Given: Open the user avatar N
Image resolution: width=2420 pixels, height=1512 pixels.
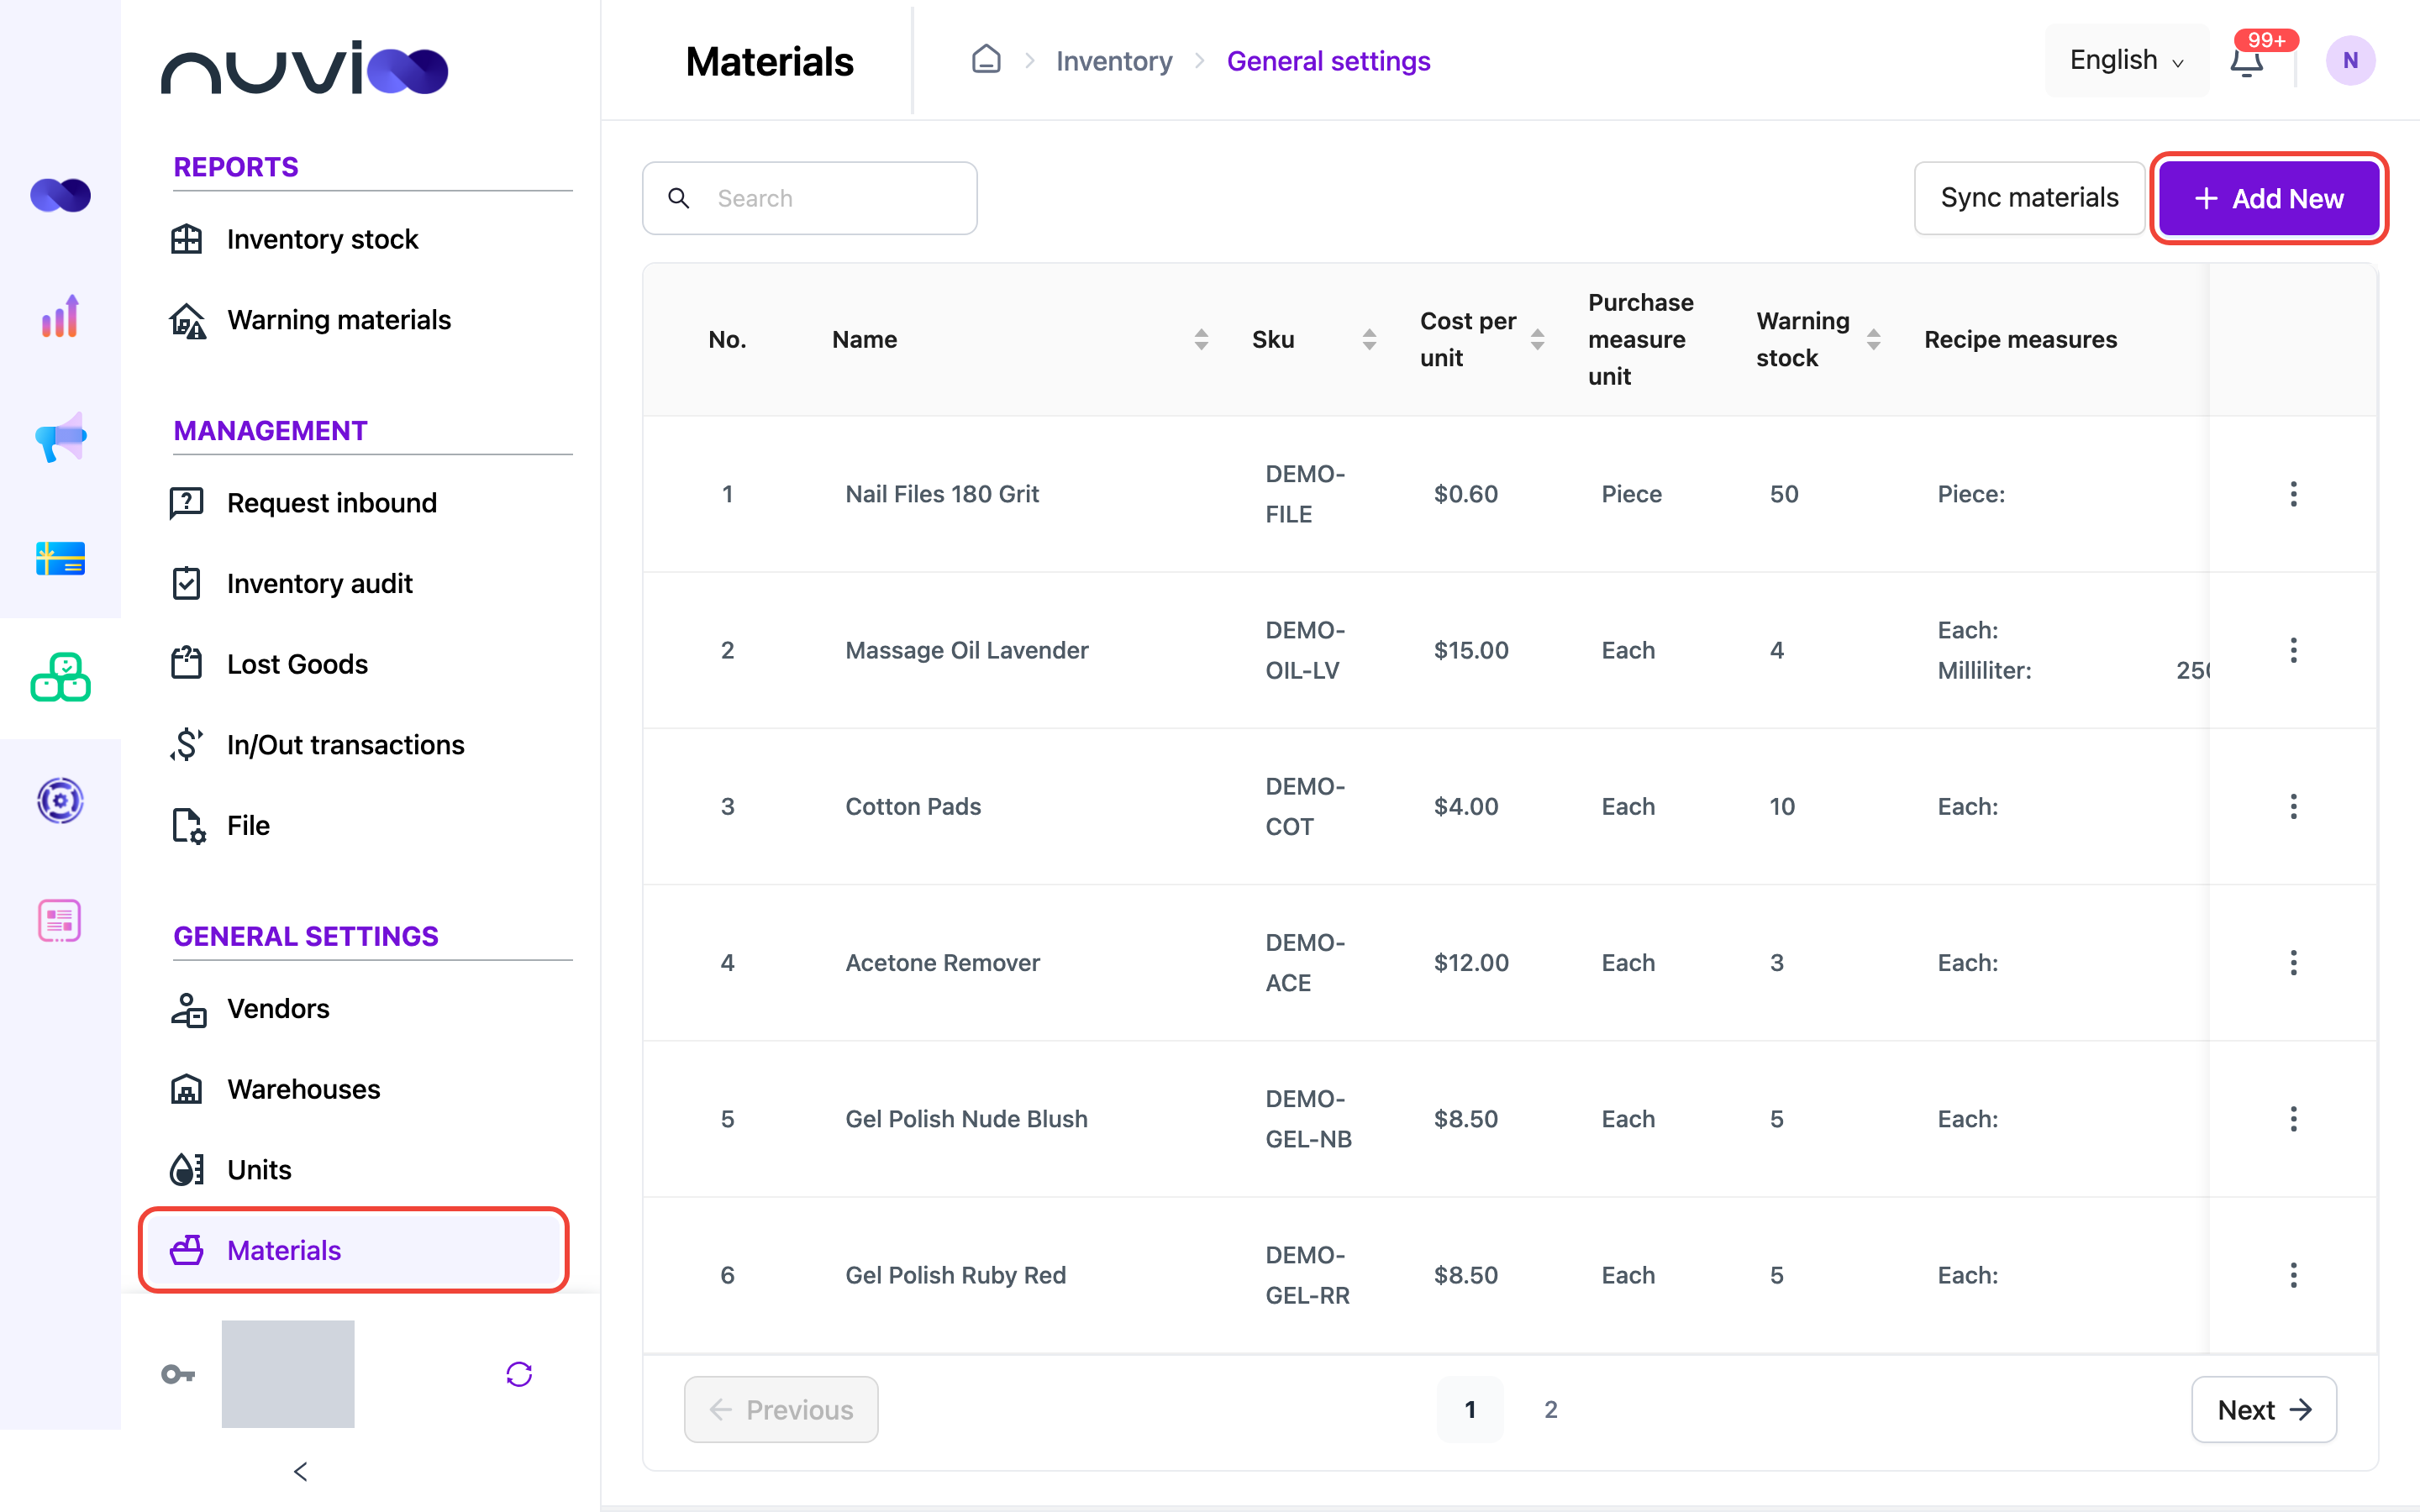Looking at the screenshot, I should pos(2350,60).
